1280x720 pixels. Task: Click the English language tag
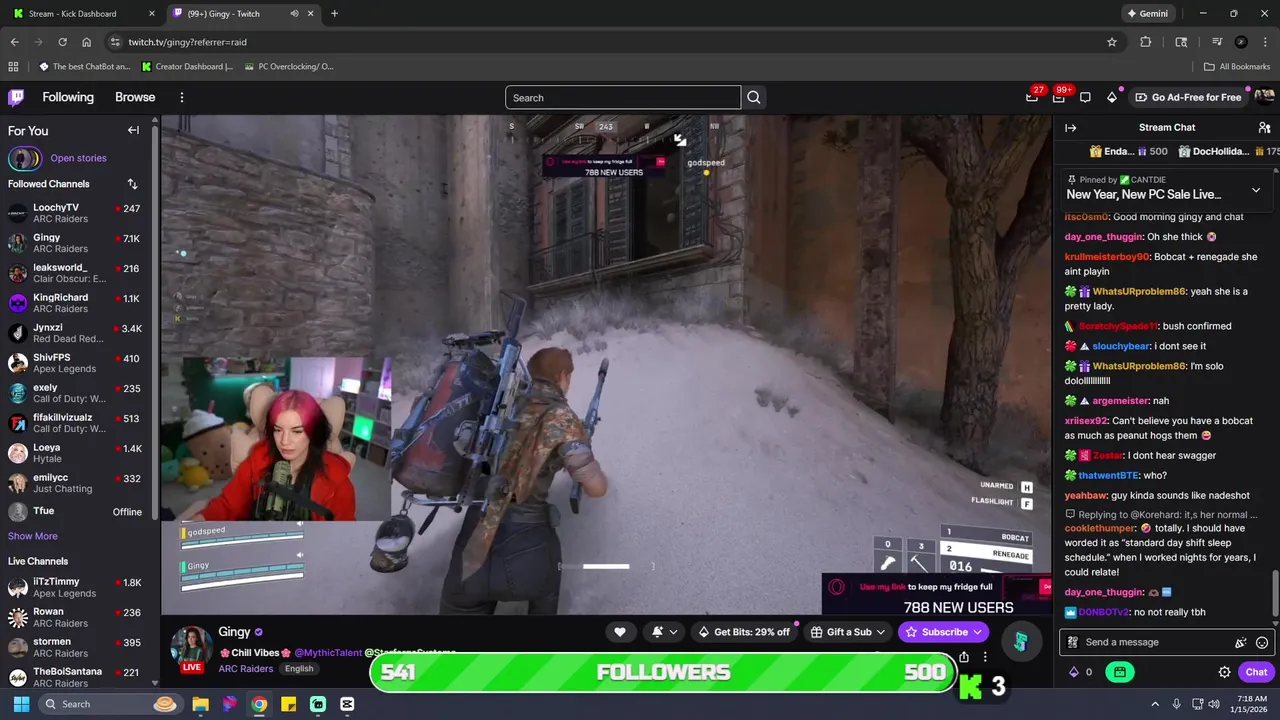[299, 669]
